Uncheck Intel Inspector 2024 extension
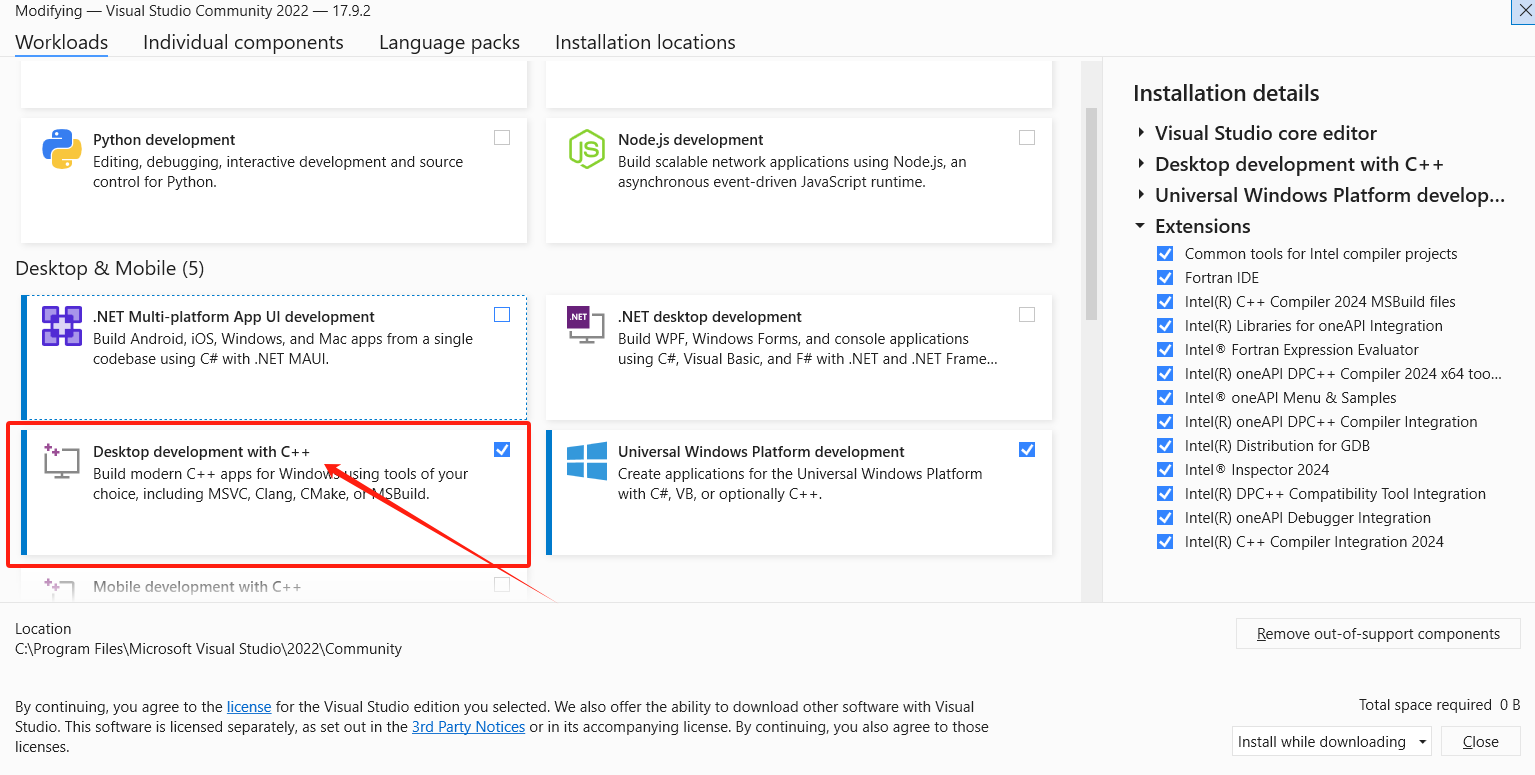 (x=1165, y=470)
